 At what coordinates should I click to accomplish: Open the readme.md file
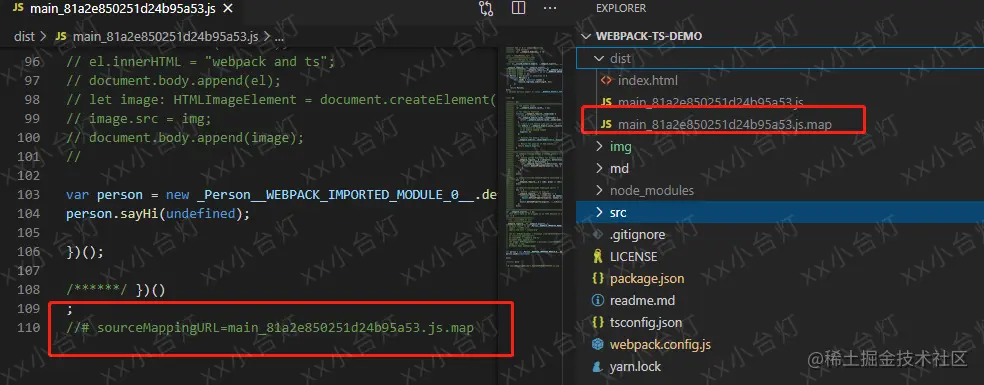643,300
